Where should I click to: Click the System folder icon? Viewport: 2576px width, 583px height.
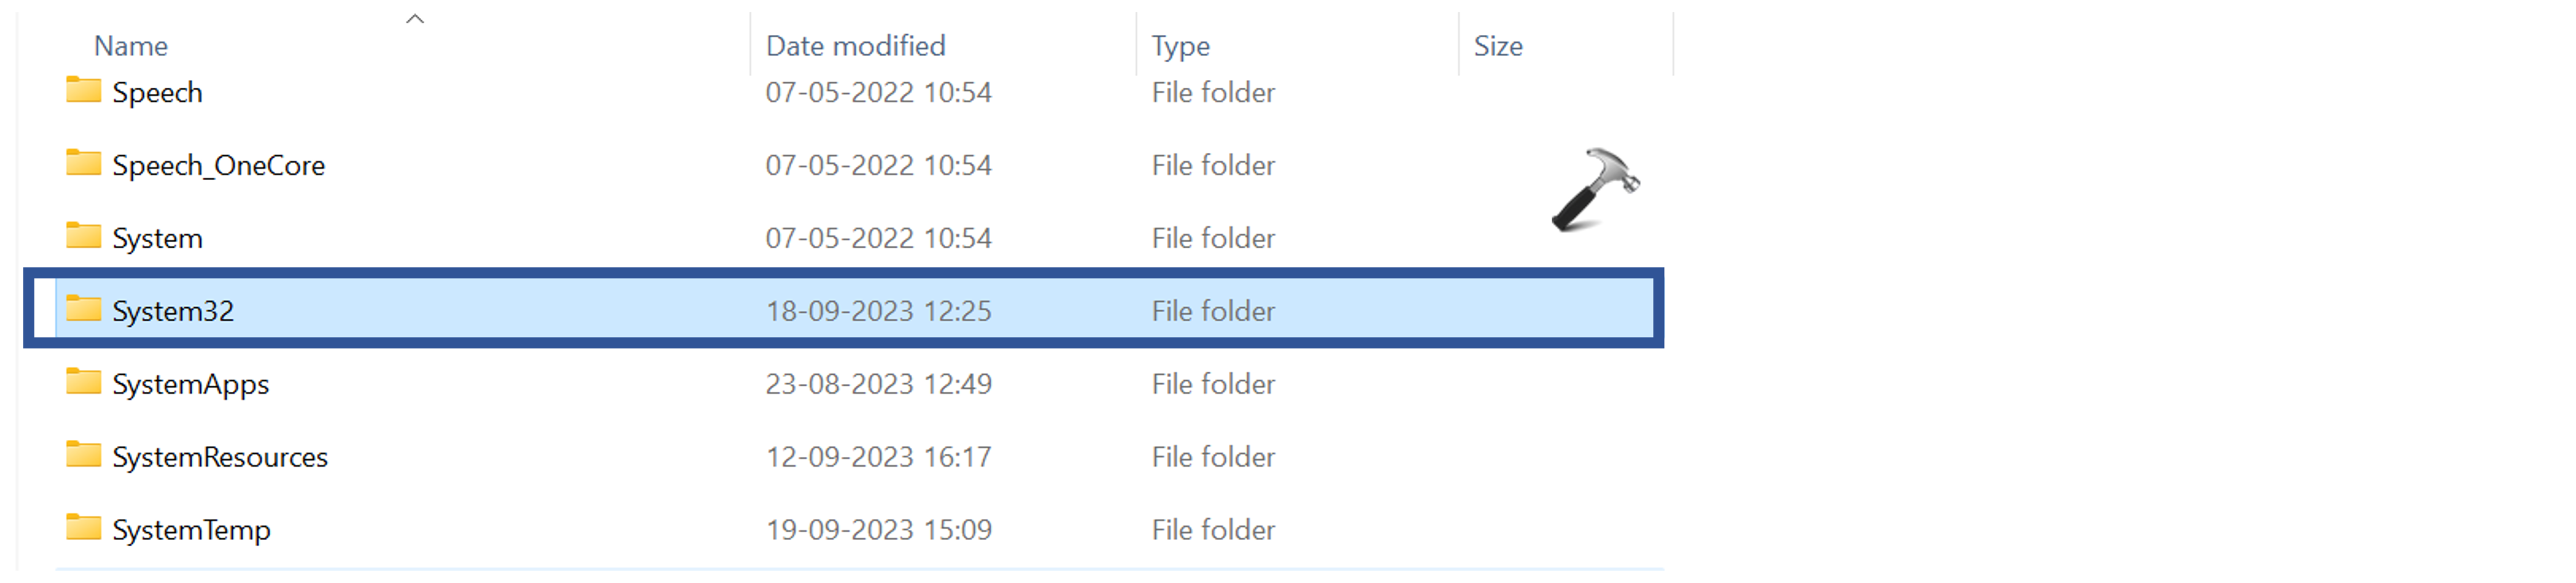pyautogui.click(x=83, y=236)
